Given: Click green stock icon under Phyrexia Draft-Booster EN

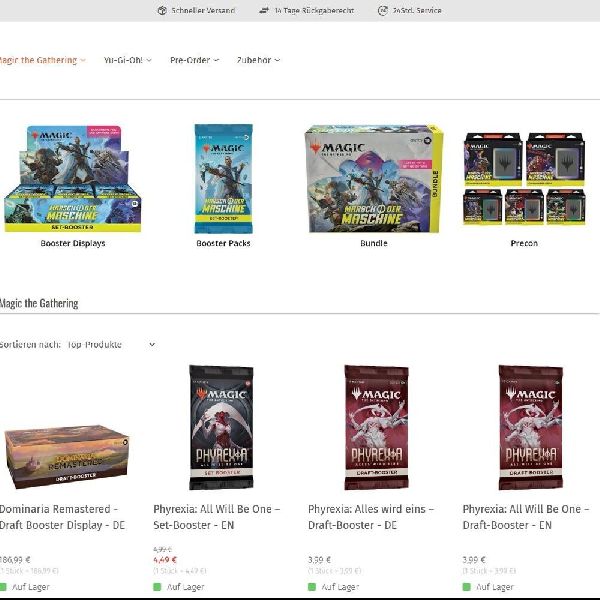Looking at the screenshot, I should tap(466, 587).
